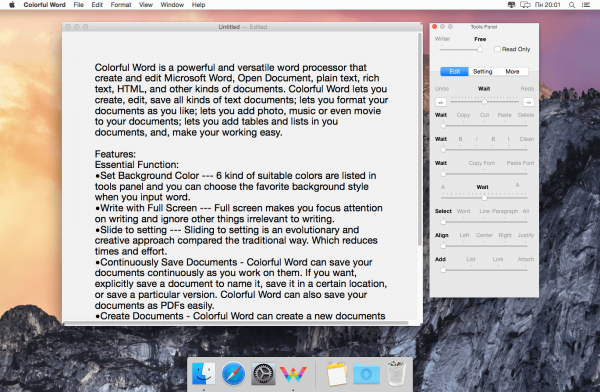Click the All selection label

point(526,211)
